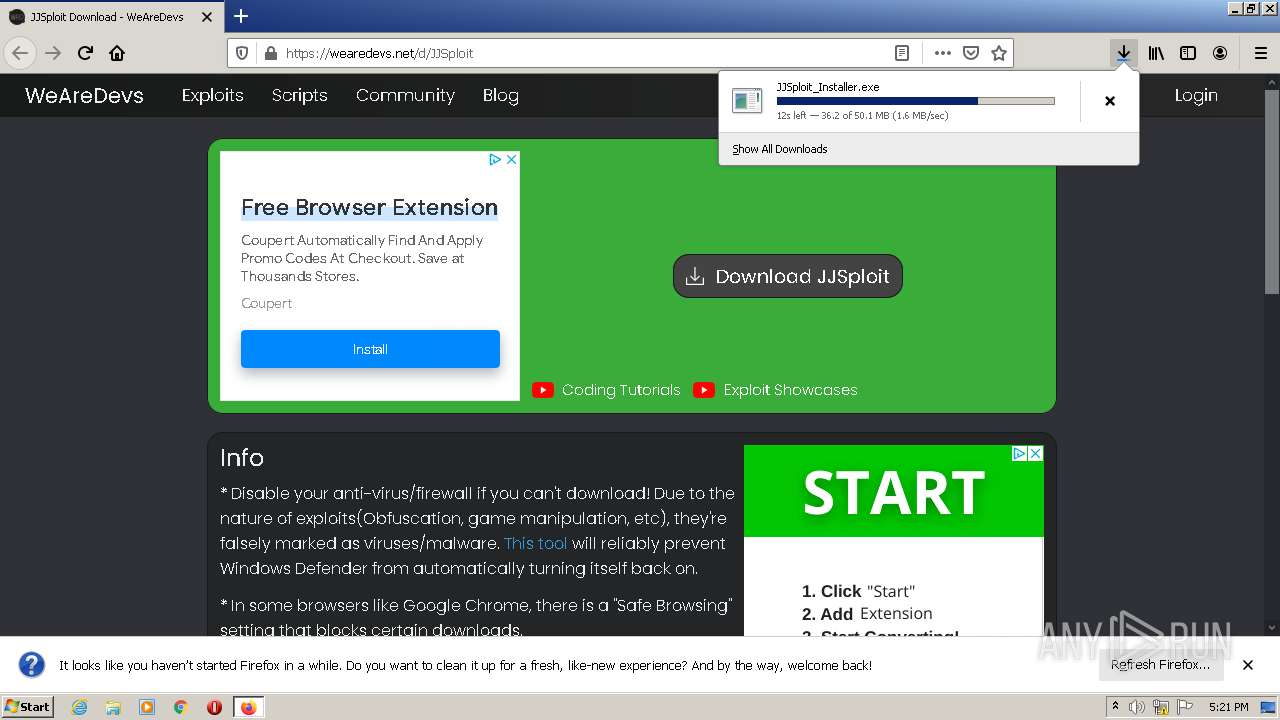1280x720 pixels.
Task: Open the Firefox account avatar icon
Action: point(1220,53)
